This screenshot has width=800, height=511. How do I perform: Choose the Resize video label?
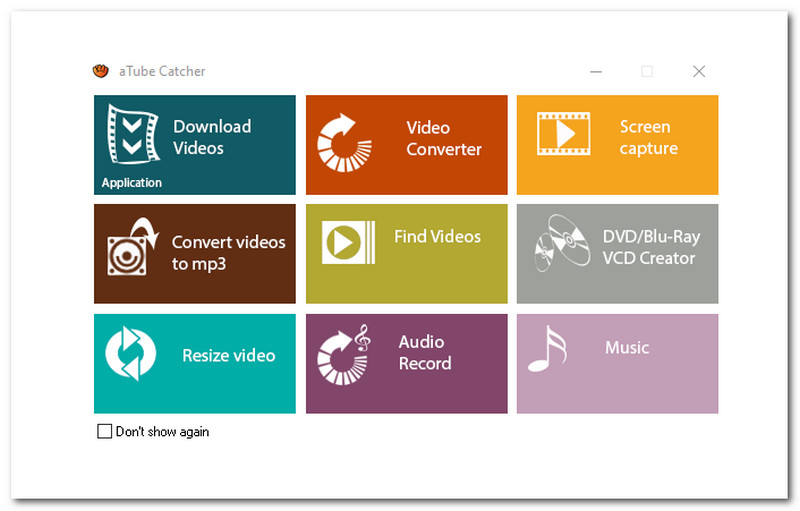(229, 355)
